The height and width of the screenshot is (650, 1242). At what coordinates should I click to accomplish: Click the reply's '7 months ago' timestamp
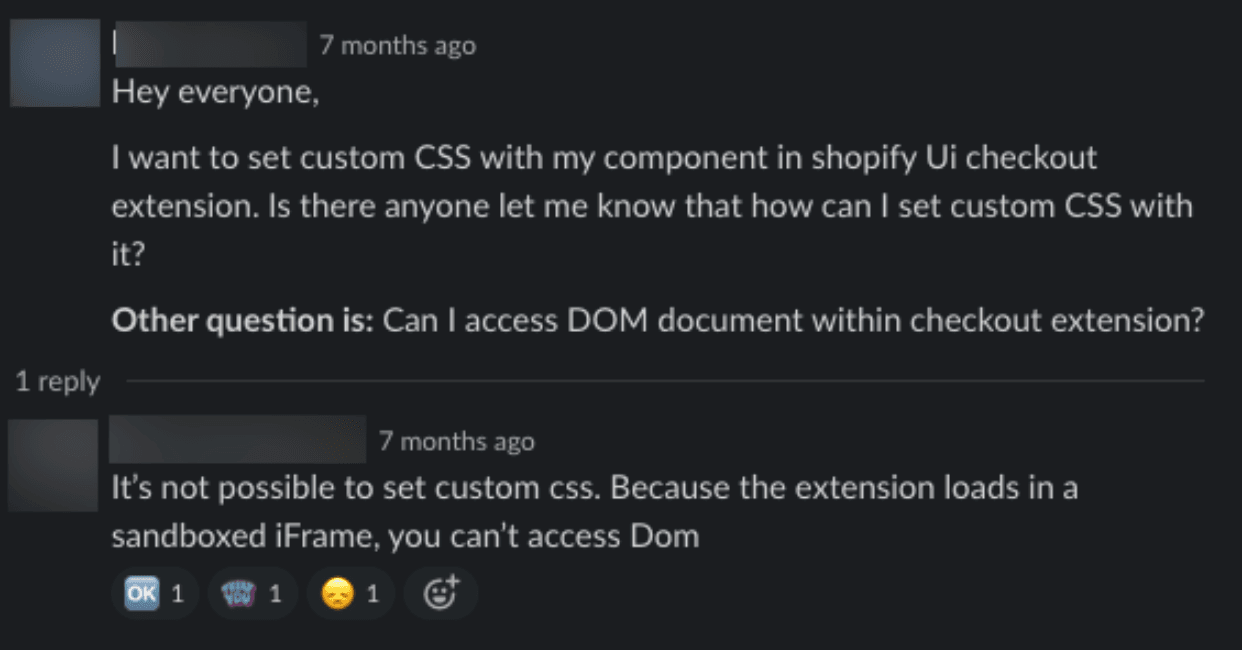(x=457, y=440)
